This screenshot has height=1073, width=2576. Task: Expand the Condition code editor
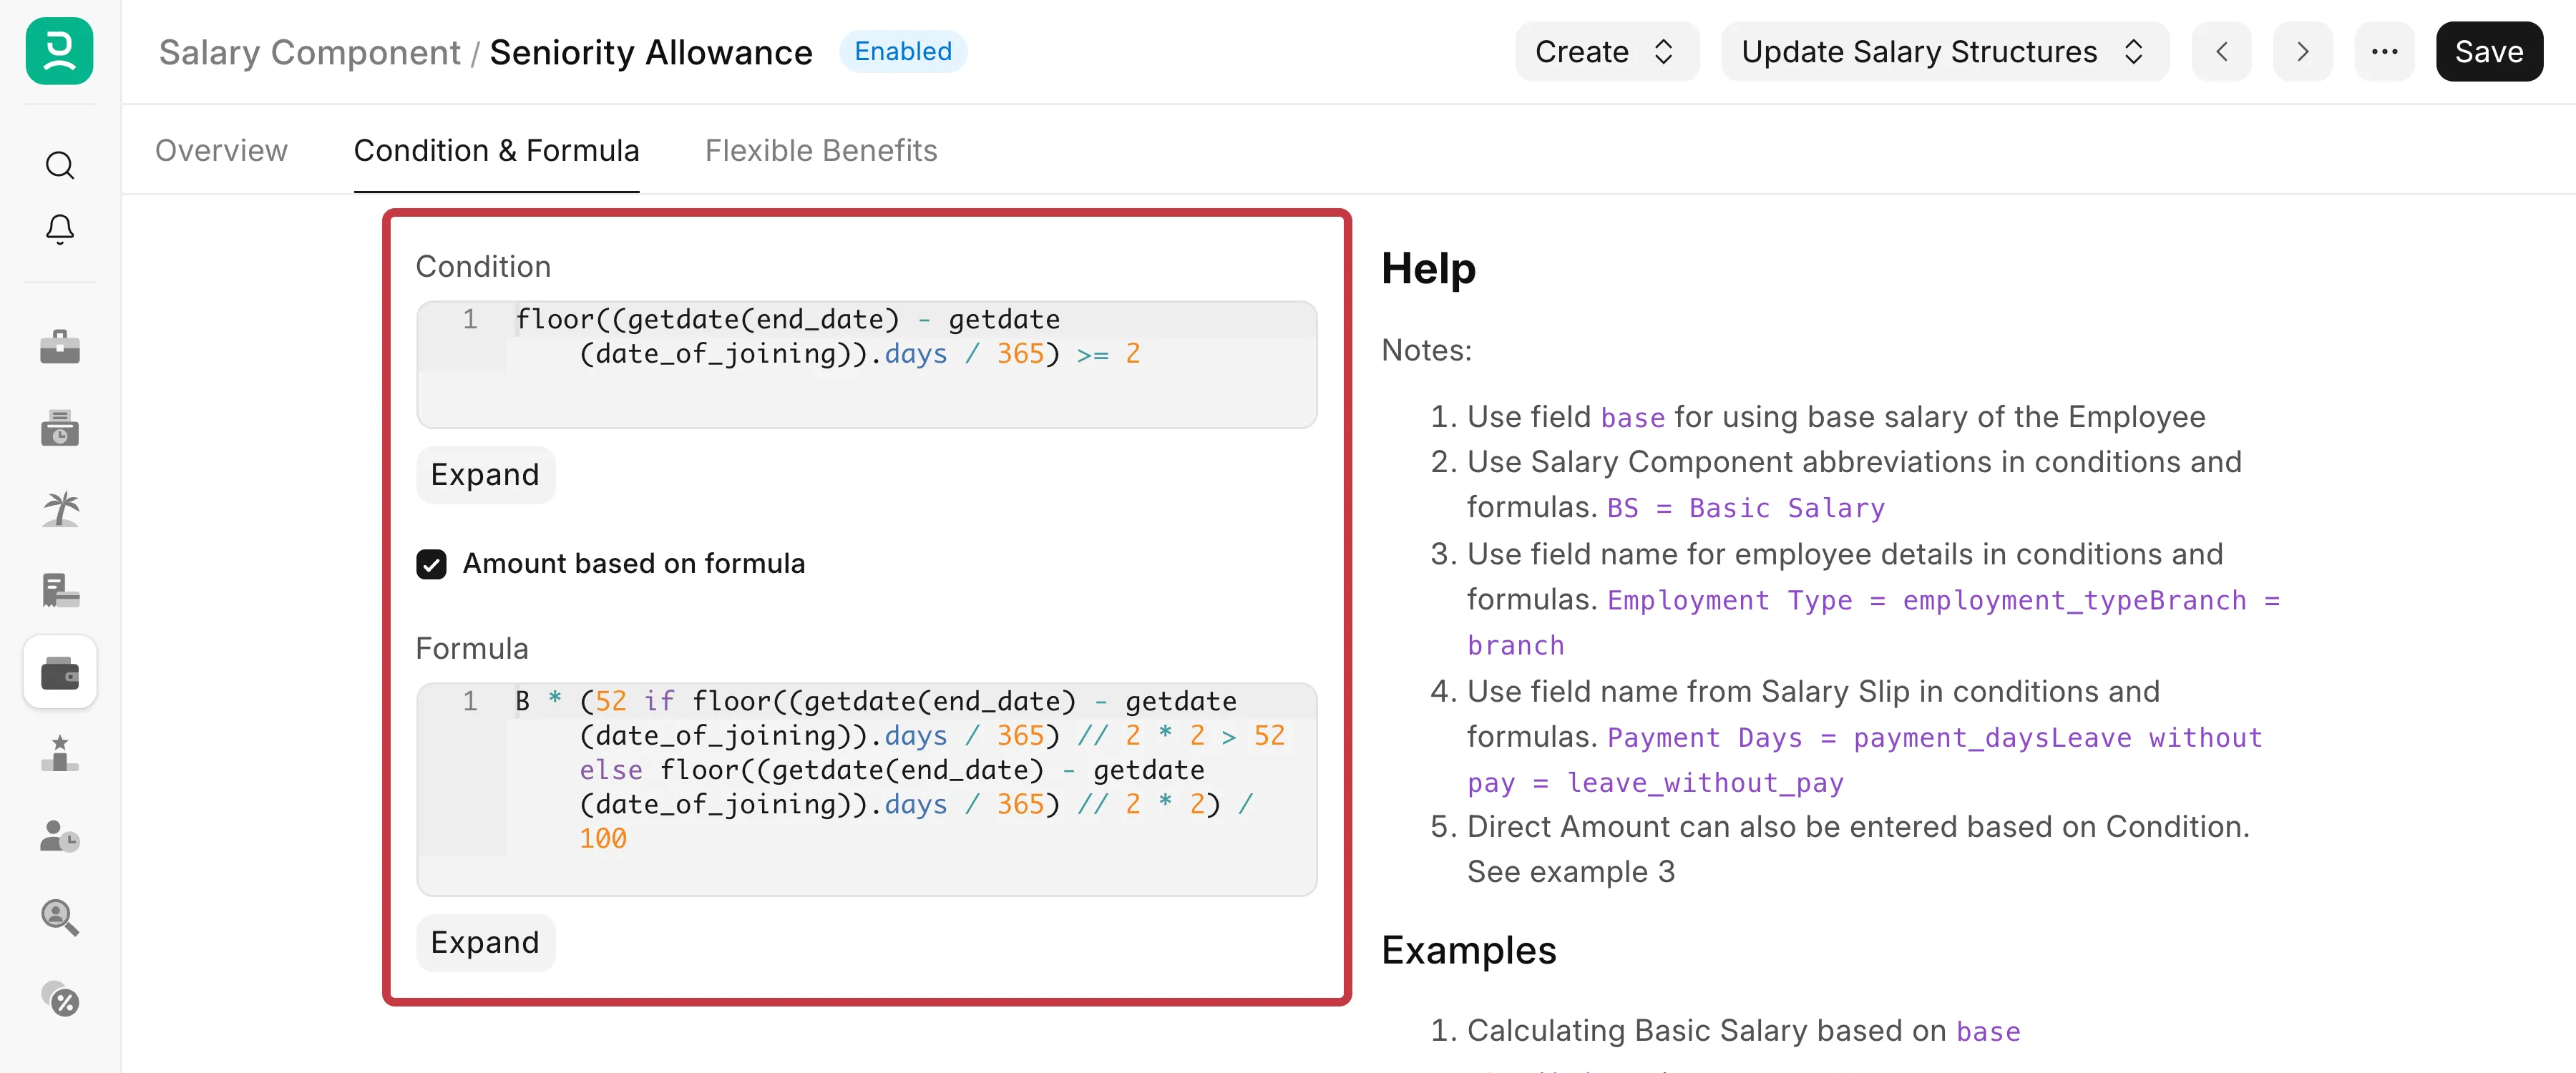(x=485, y=475)
